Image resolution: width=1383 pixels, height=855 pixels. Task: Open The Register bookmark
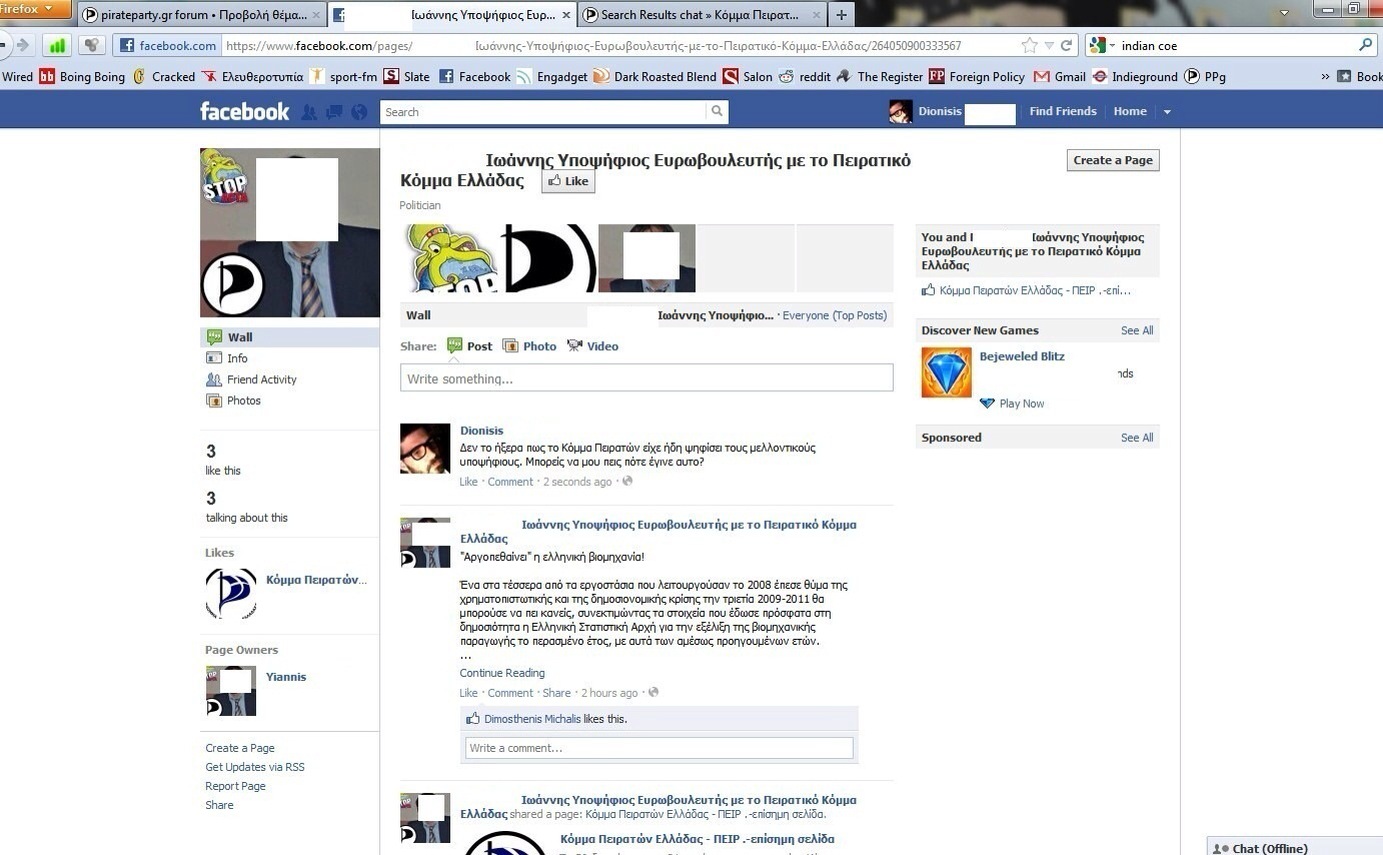[880, 76]
